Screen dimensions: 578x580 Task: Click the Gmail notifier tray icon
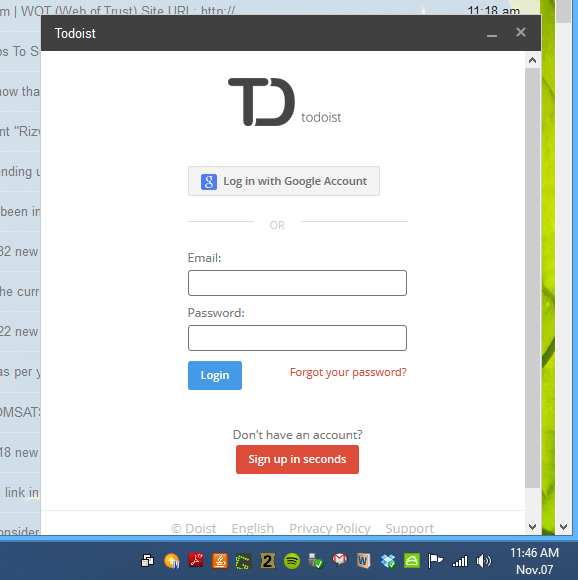coord(339,560)
